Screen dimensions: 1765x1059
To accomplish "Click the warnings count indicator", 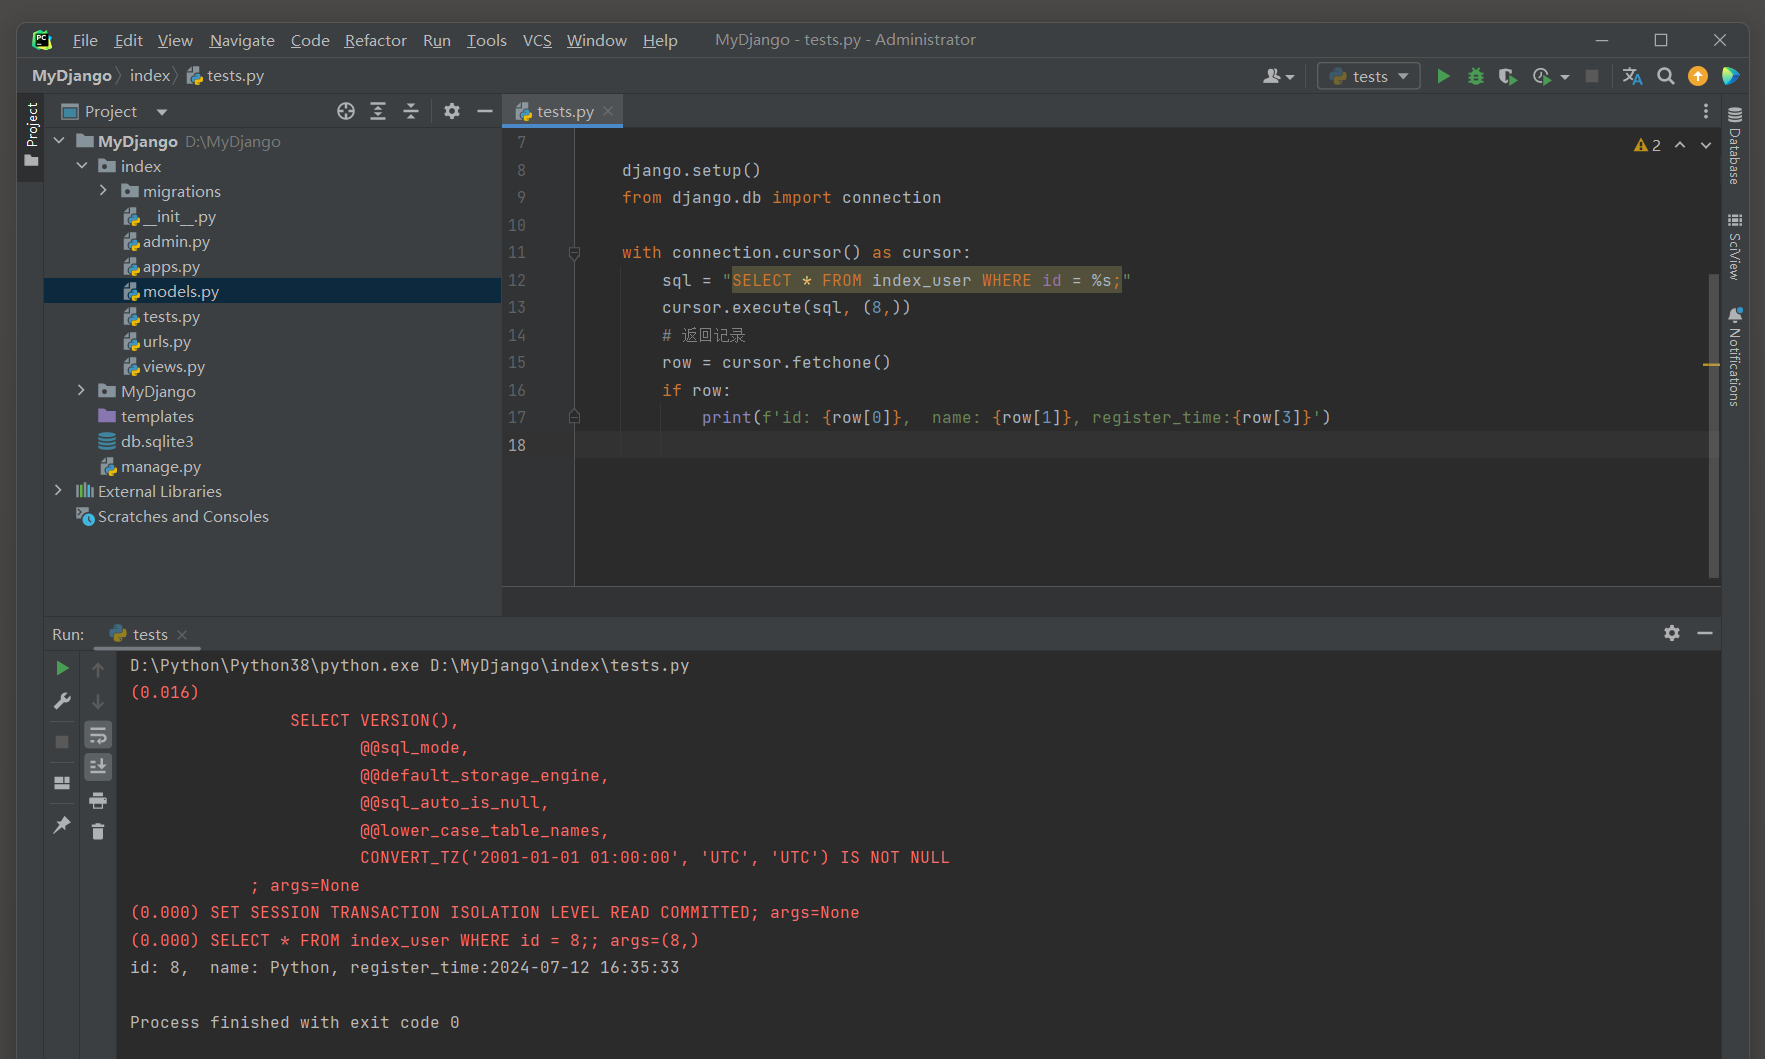I will click(x=1647, y=145).
